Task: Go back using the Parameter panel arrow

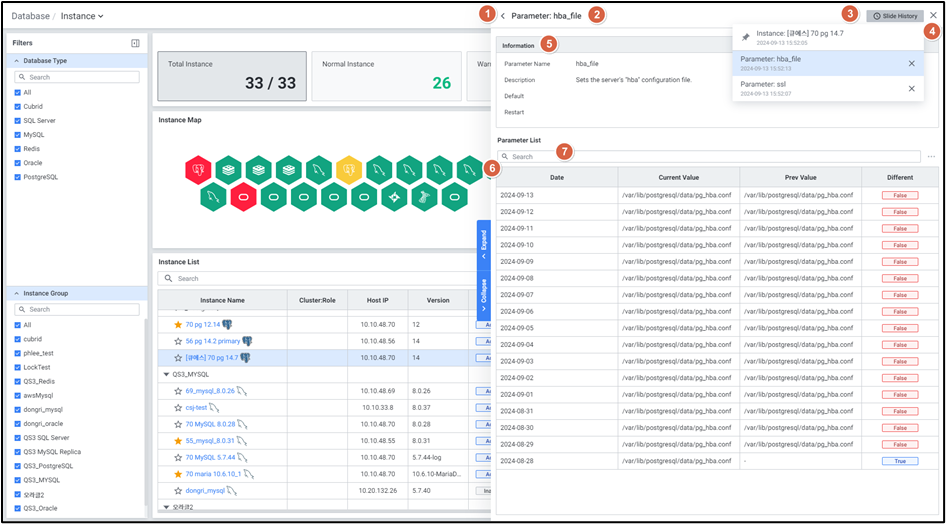Action: (x=503, y=16)
